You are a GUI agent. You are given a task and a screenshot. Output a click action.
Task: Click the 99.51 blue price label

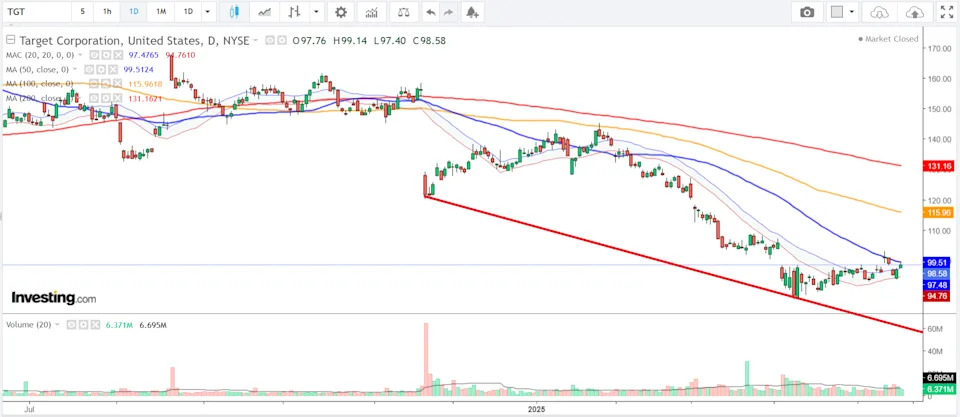(936, 262)
